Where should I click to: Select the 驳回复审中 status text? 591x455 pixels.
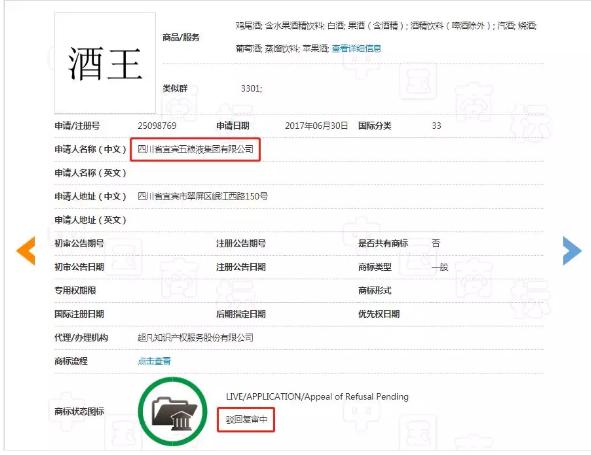click(x=247, y=419)
